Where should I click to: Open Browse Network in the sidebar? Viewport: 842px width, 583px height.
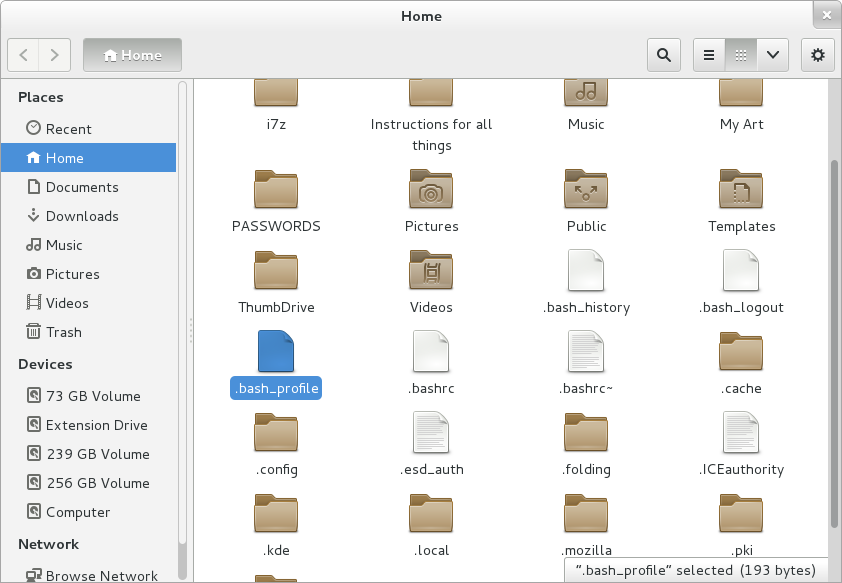89,574
